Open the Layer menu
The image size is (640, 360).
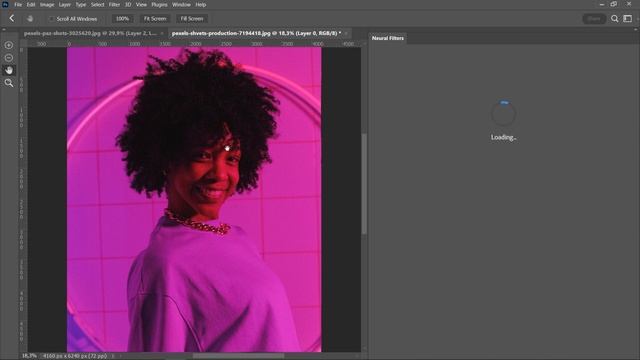[64, 4]
